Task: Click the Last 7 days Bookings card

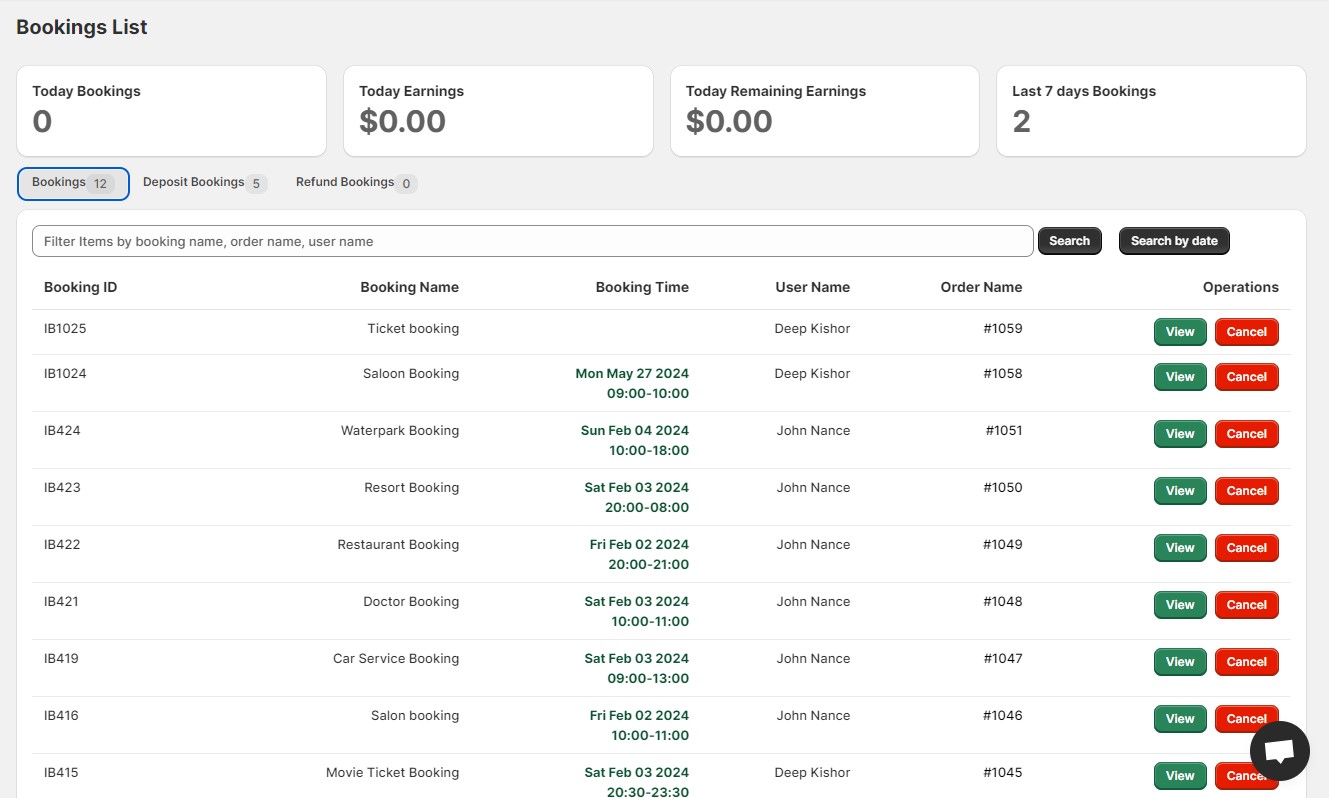Action: click(x=1150, y=111)
